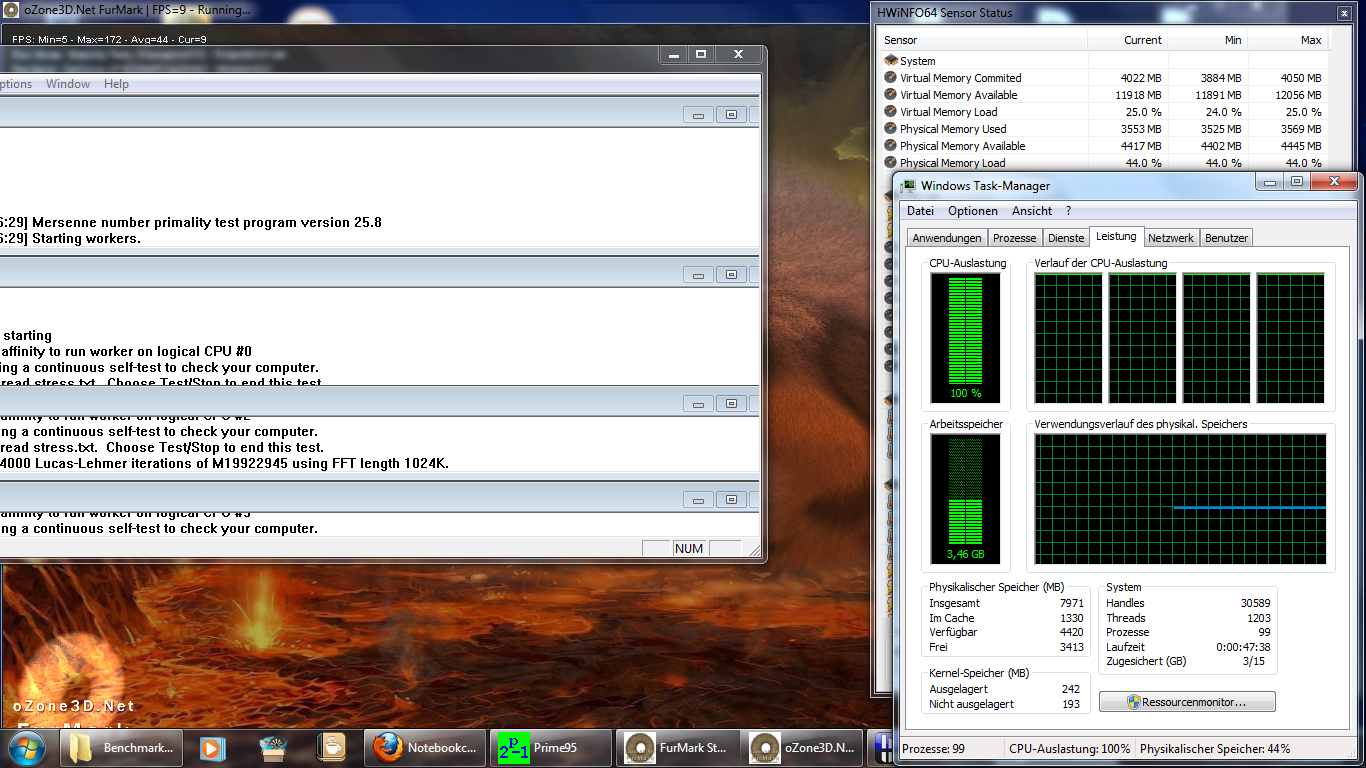This screenshot has width=1366, height=768.
Task: Click the dartboard paint taskbar icon
Action: 273,748
